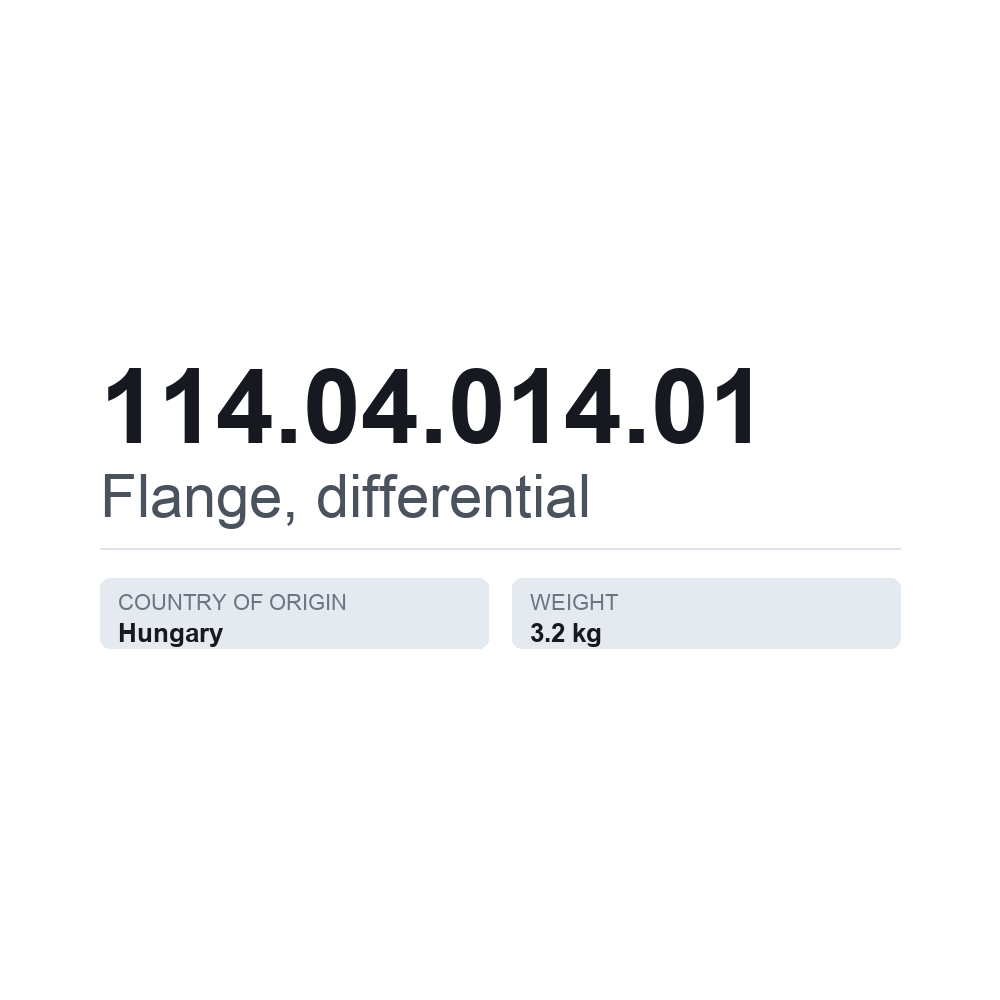This screenshot has width=1000, height=1000.
Task: Select the Flange, differential description text
Action: 345,498
